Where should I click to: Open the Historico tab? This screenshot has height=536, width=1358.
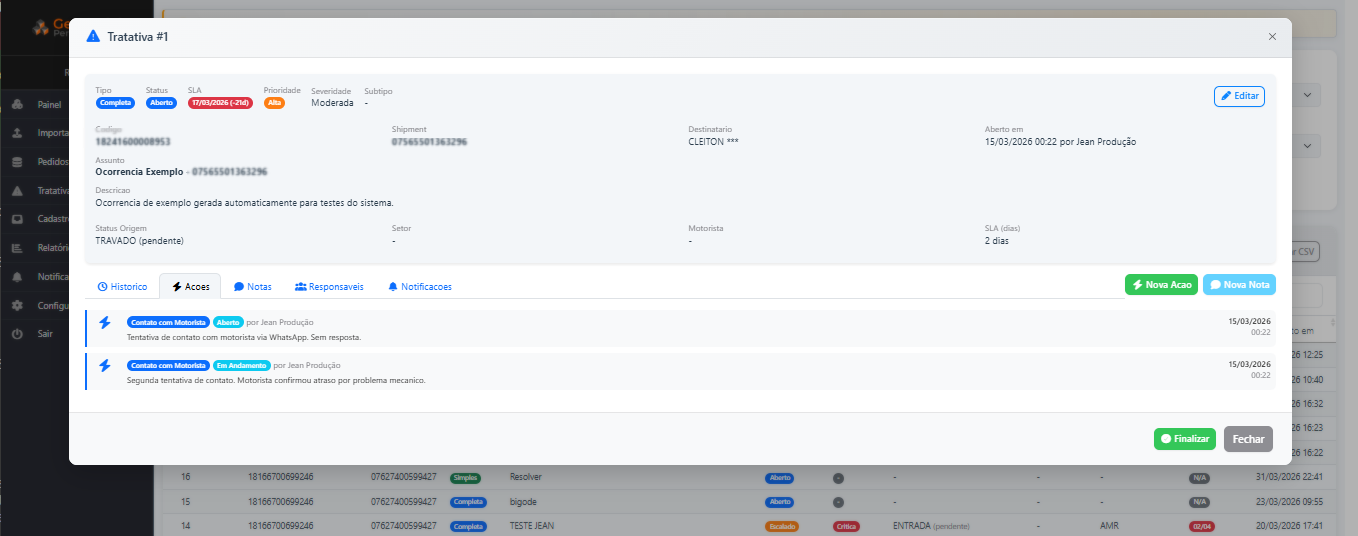pyautogui.click(x=122, y=286)
